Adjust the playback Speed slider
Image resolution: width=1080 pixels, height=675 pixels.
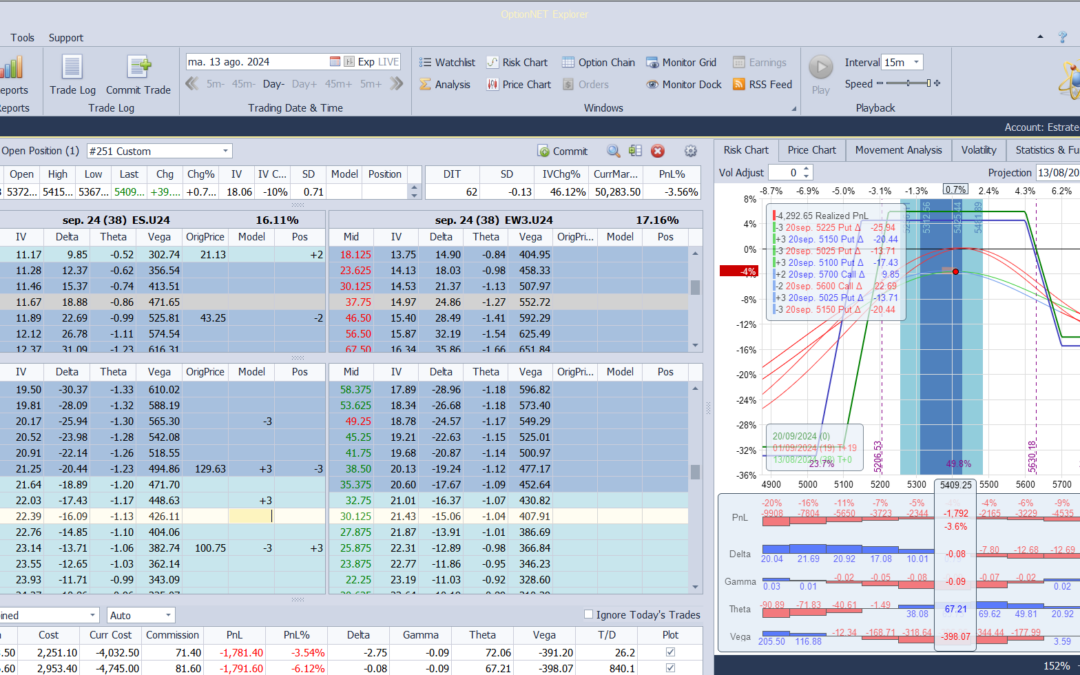coord(908,83)
